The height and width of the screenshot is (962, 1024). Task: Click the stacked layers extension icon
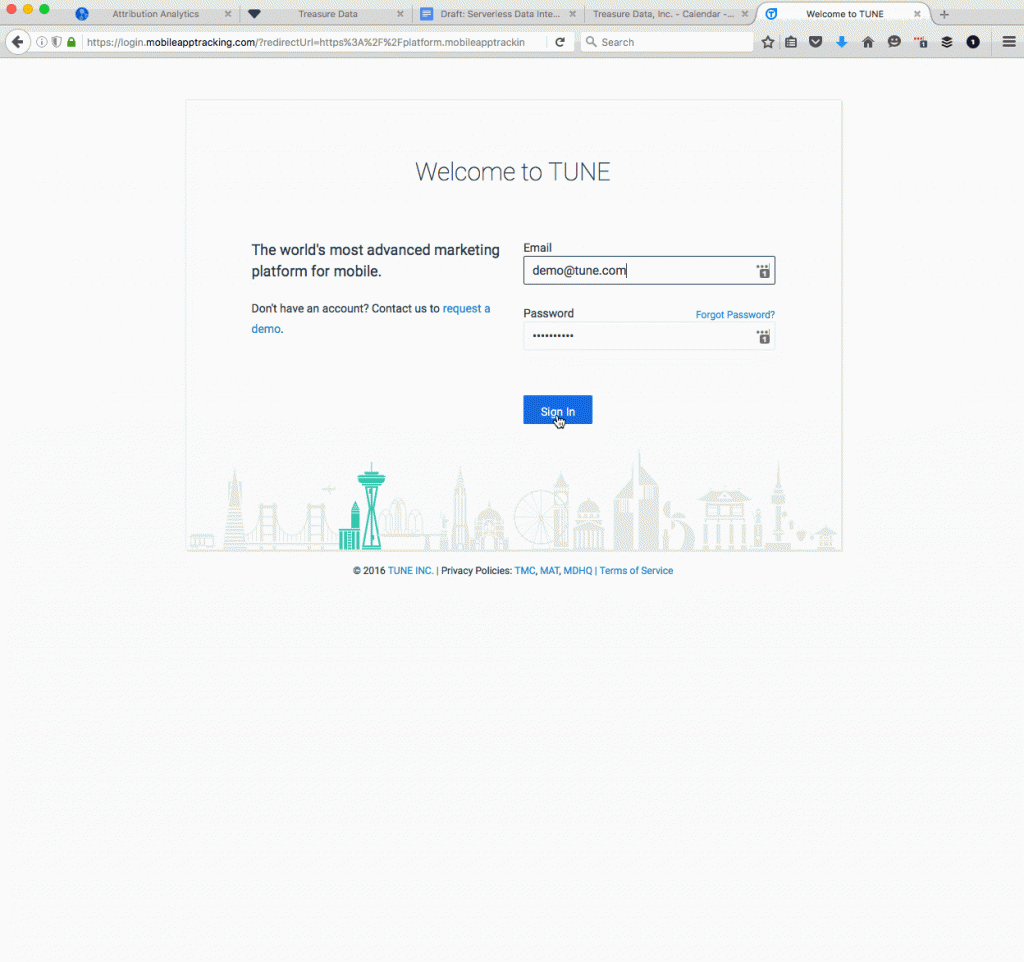[x=947, y=42]
